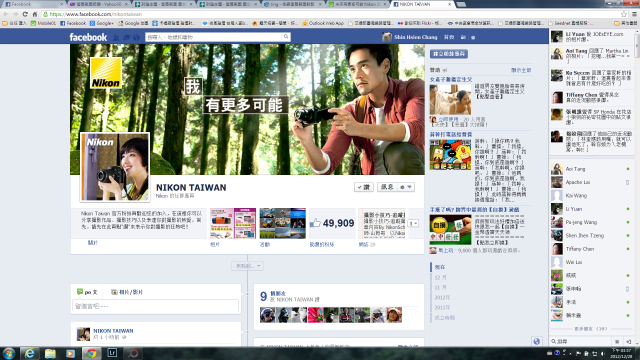This screenshot has height=360, width=640.
Task: Click the search magnifier button
Action: [x=286, y=37]
